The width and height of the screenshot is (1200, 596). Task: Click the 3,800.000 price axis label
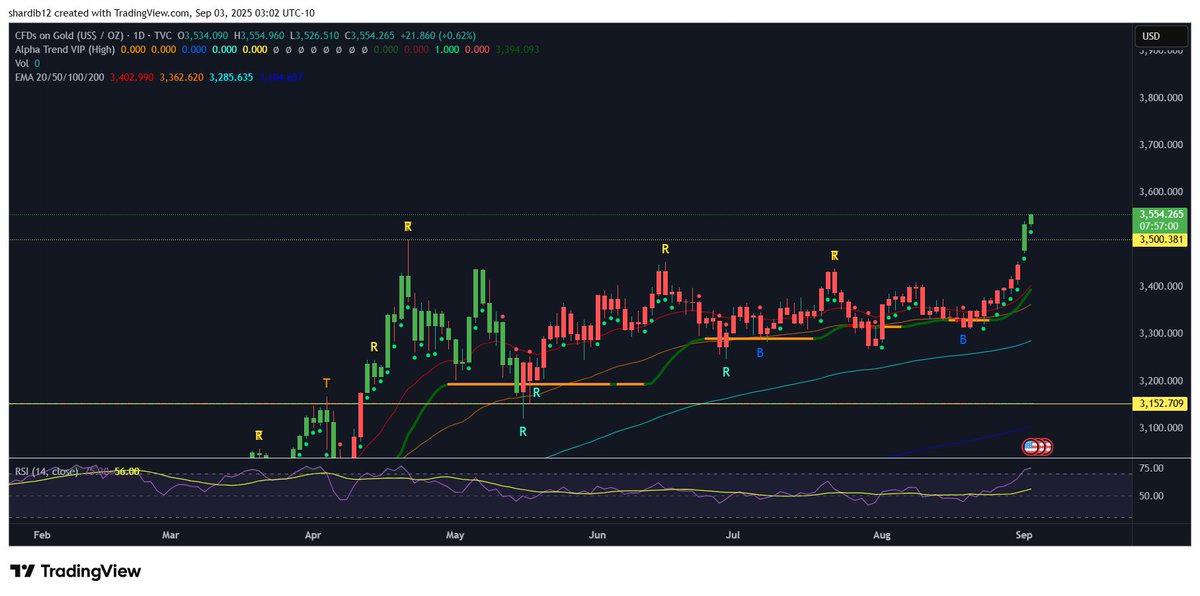click(1162, 98)
